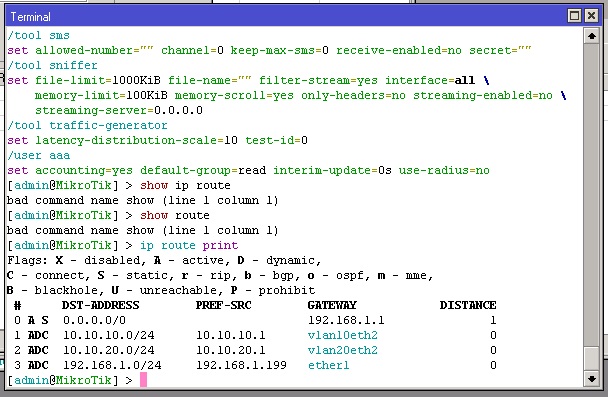Click the 192.168.1.1 gateway value
This screenshot has height=397, width=608.
[346, 320]
